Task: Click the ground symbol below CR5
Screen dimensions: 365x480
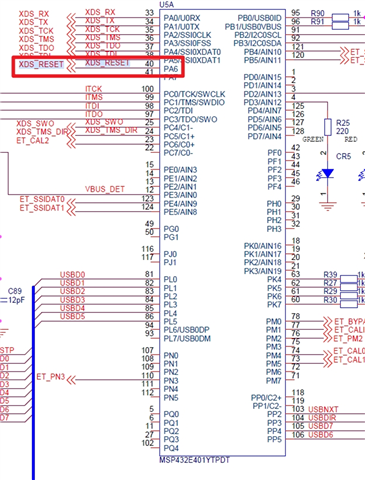Action: pos(328,206)
